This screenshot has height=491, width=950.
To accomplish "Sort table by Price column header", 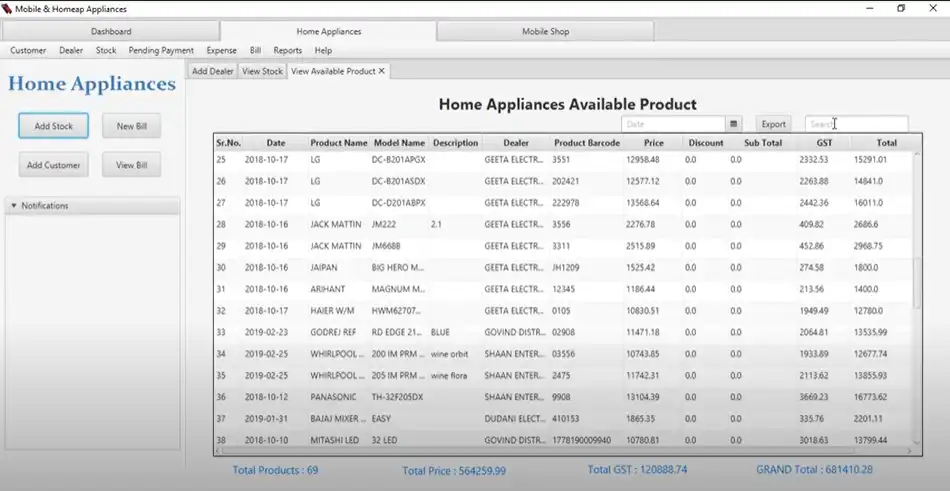I will [x=653, y=143].
